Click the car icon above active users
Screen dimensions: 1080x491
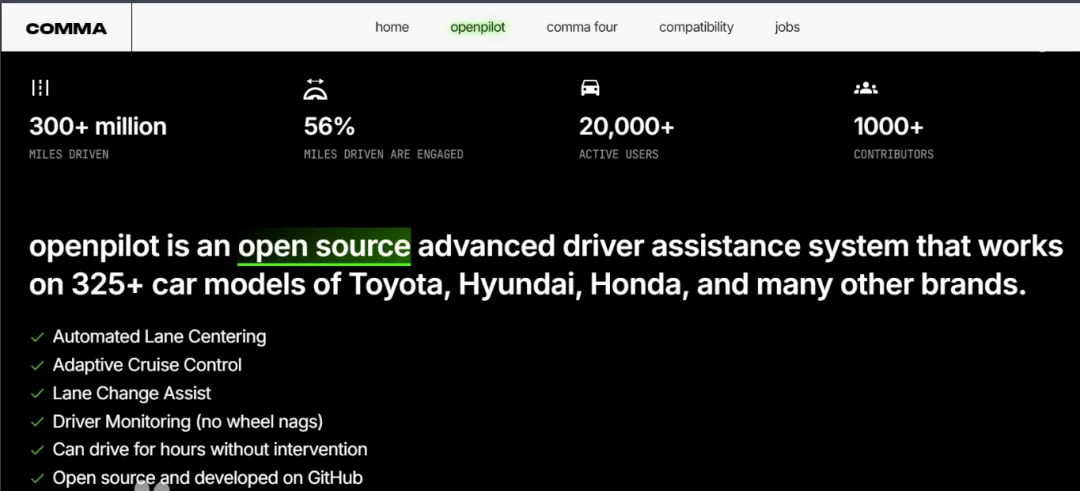point(590,87)
